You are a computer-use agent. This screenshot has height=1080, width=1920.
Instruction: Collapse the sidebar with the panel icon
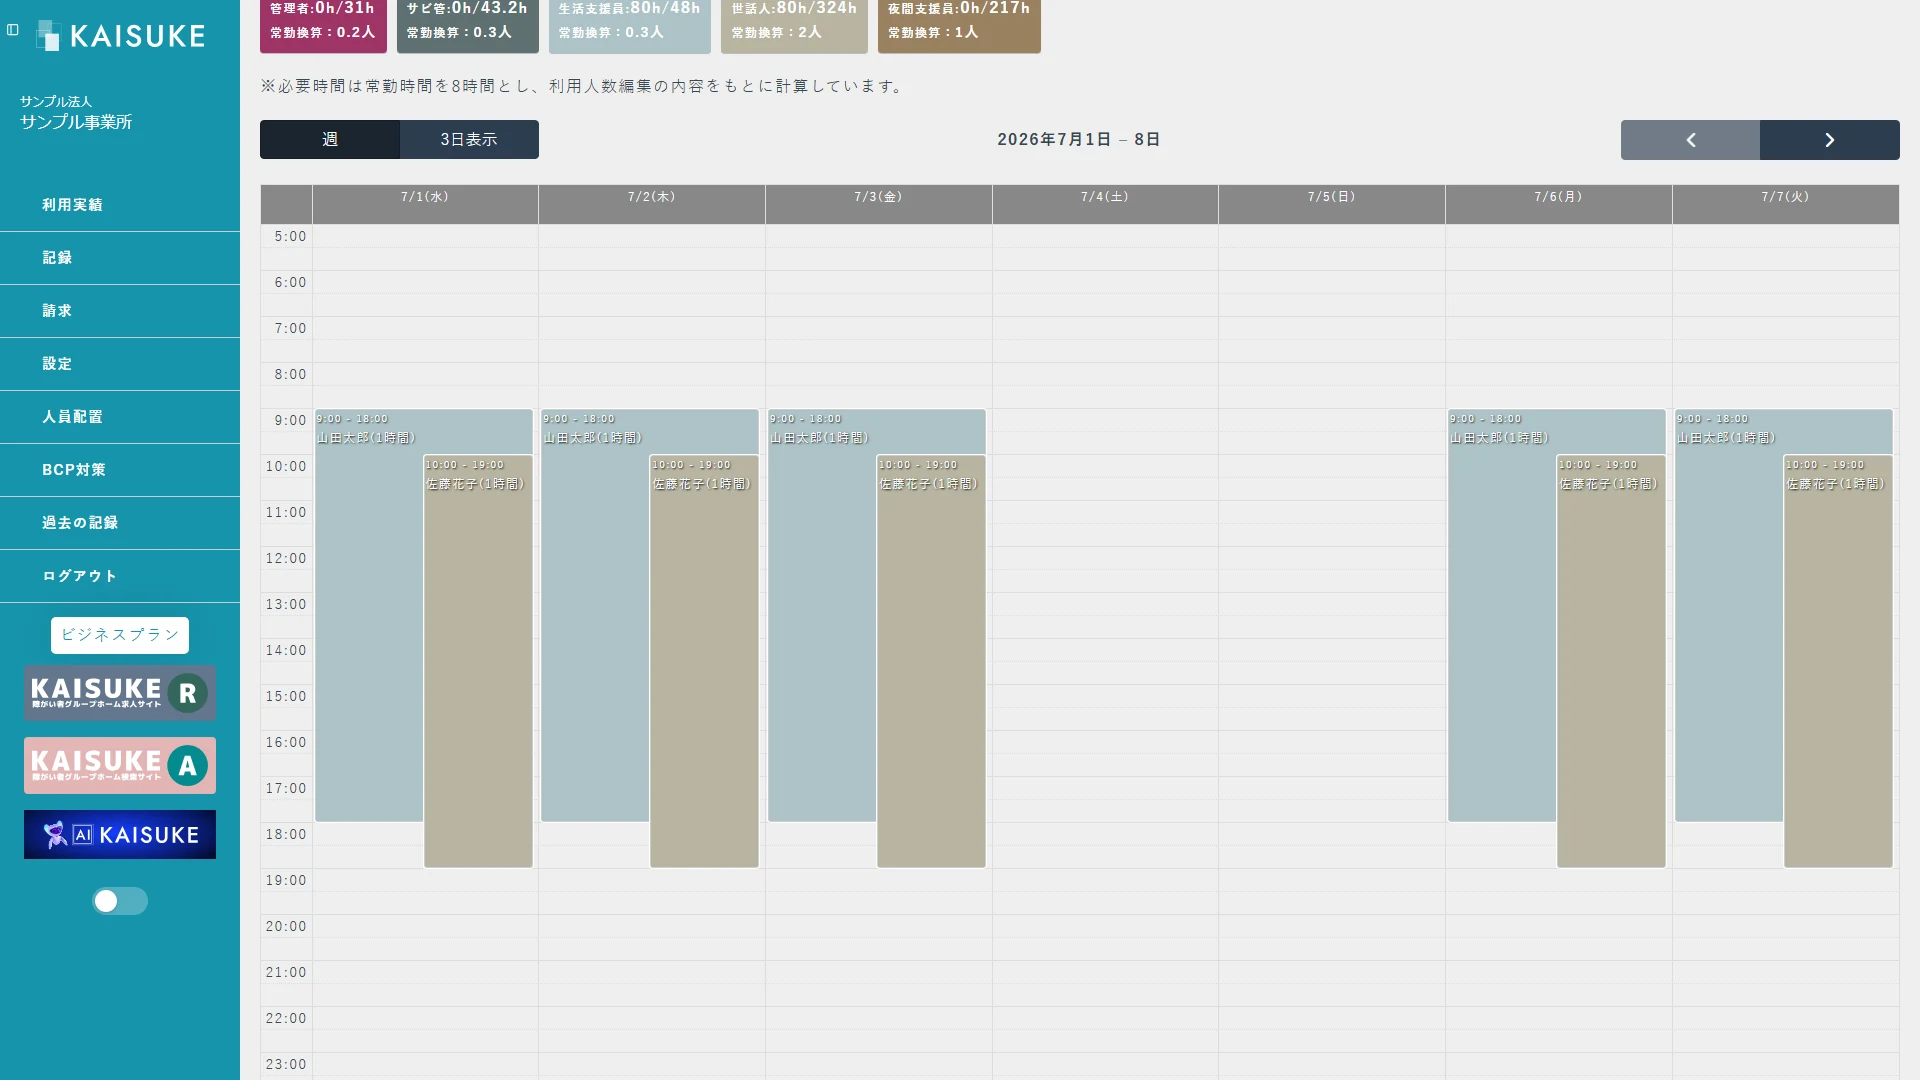click(x=13, y=30)
